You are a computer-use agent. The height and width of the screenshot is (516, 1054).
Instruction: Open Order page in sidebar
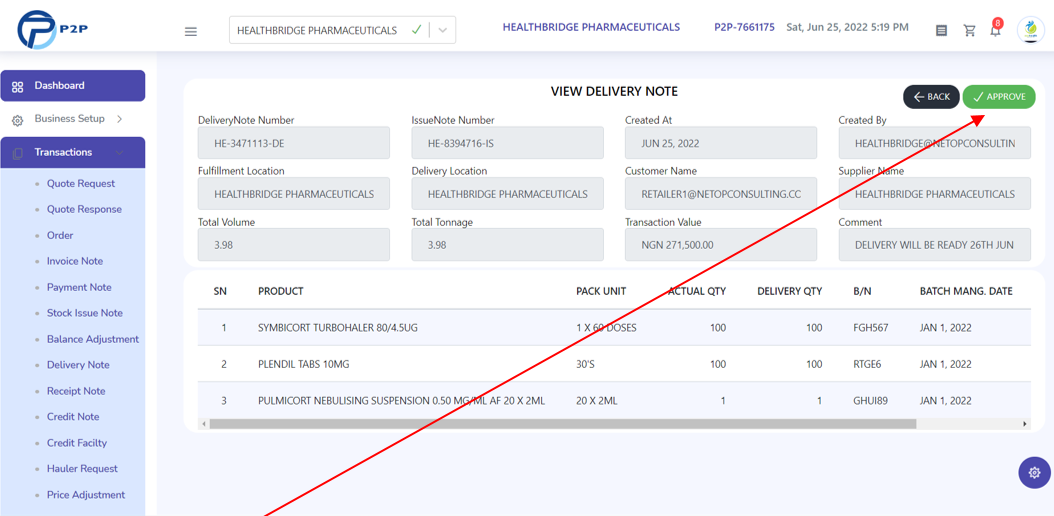(60, 235)
